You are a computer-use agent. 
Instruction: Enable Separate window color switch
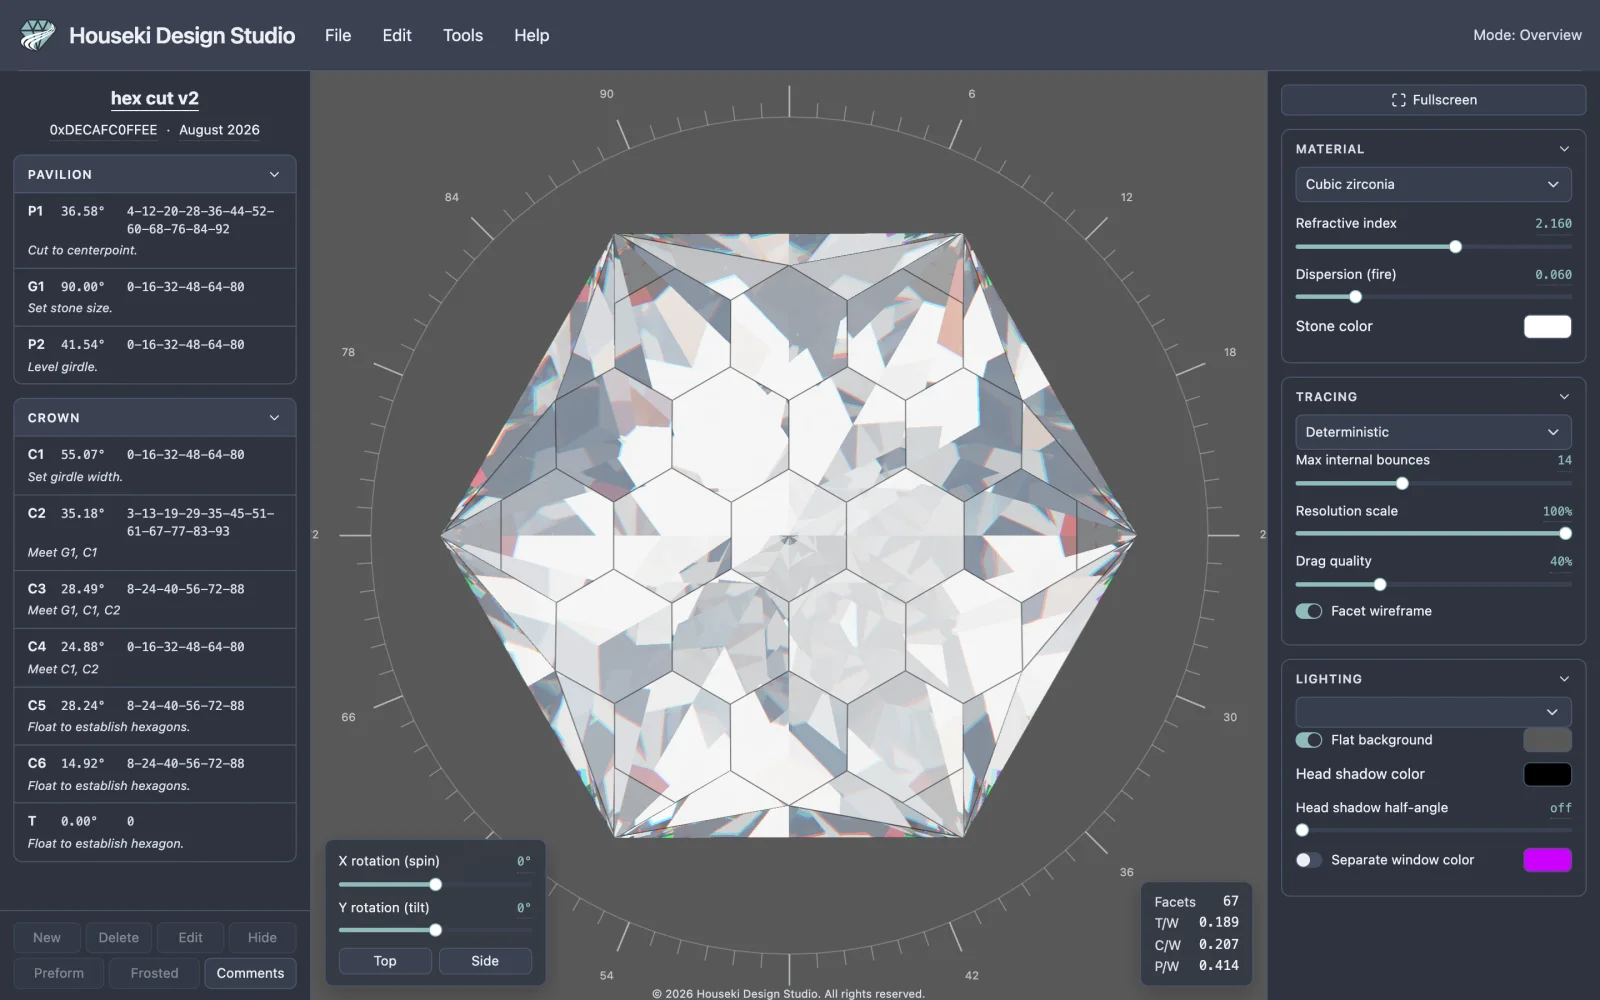coord(1309,860)
